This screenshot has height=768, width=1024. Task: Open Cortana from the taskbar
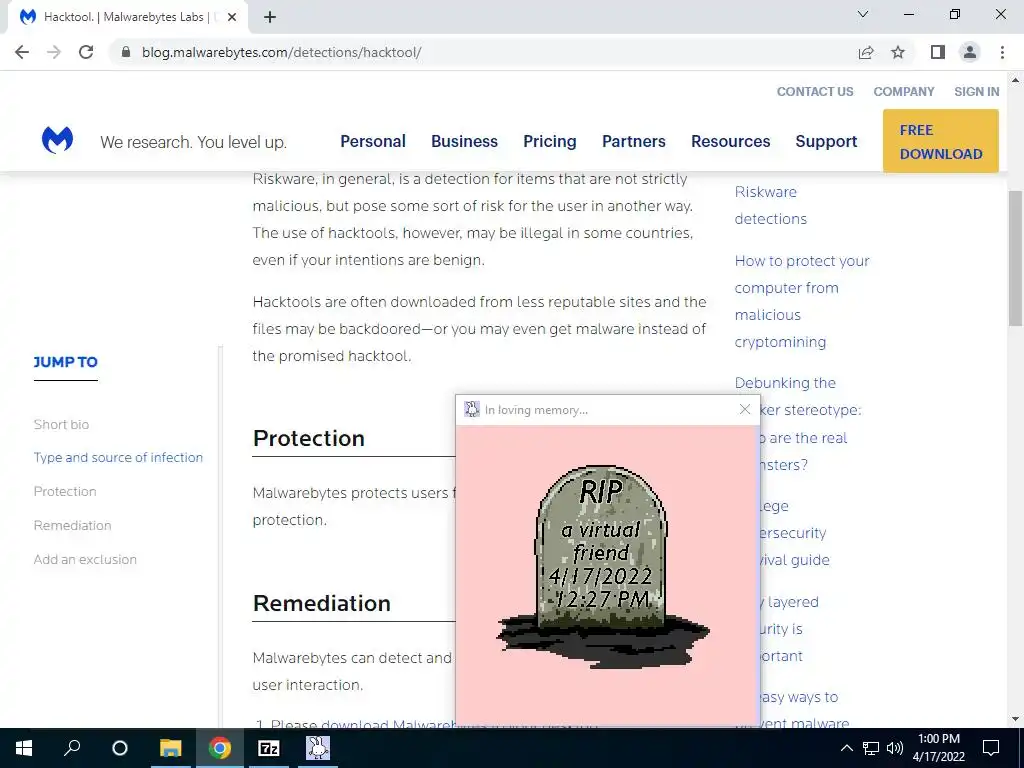(x=120, y=748)
